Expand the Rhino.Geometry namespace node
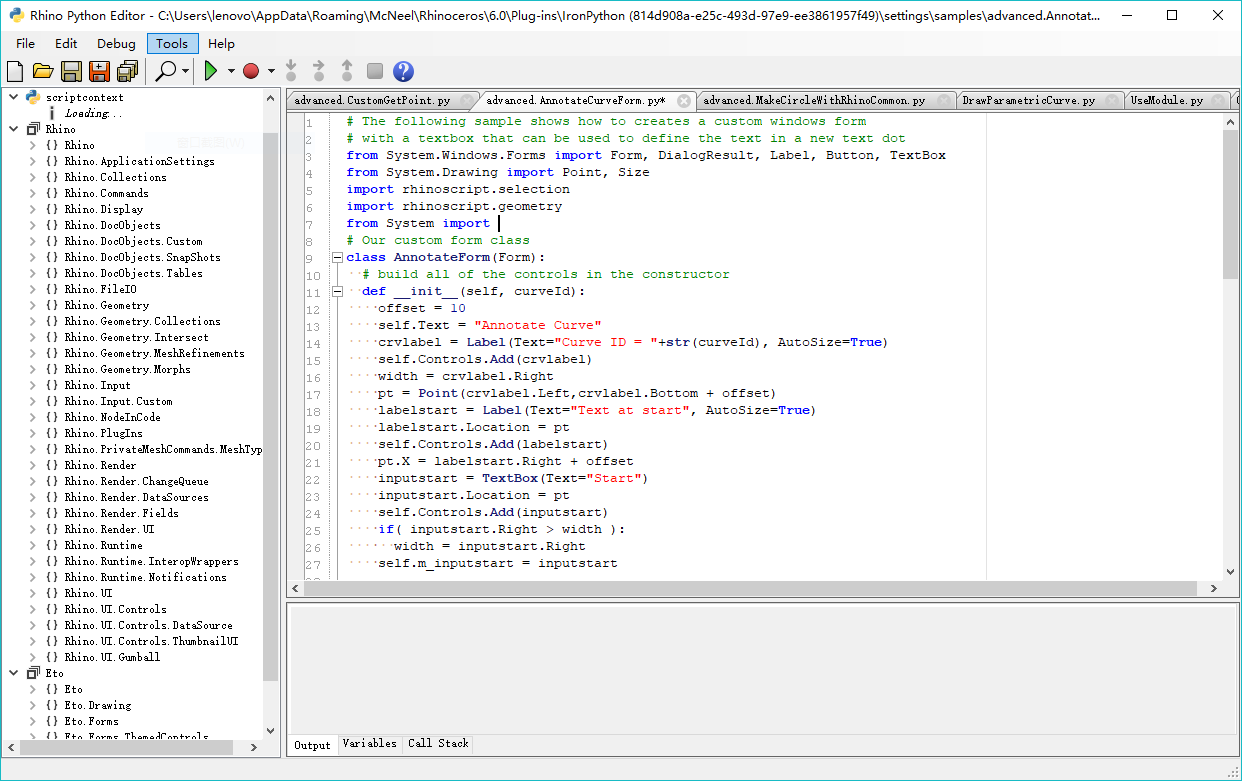The width and height of the screenshot is (1242, 781). 32,305
